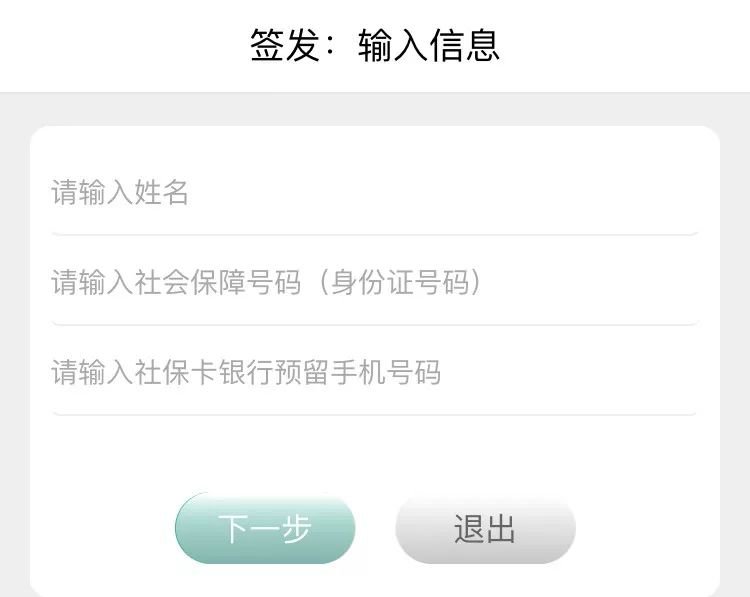This screenshot has height=597, width=750.
Task: Quit the issuance page via 退出
Action: [485, 528]
